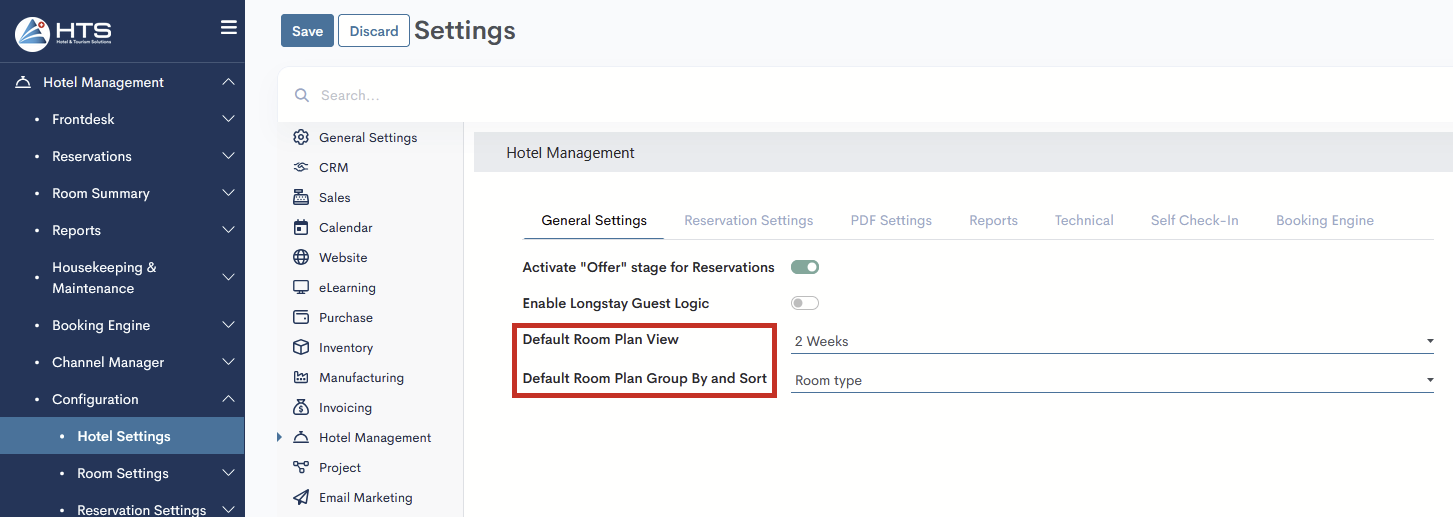Click the Invoicing money bag icon
Viewport: 1453px width, 517px height.
click(x=301, y=408)
